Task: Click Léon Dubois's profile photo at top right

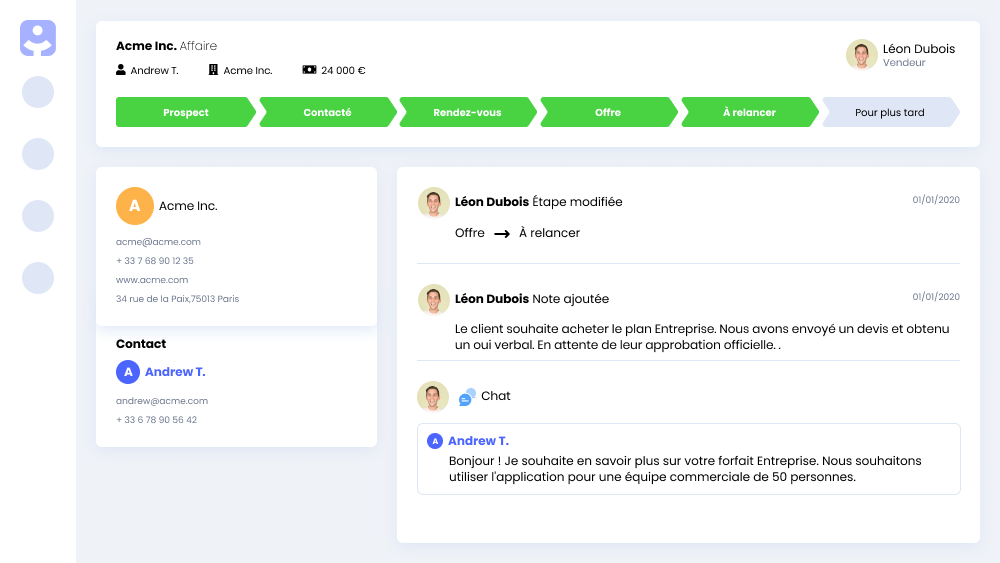Action: point(861,55)
